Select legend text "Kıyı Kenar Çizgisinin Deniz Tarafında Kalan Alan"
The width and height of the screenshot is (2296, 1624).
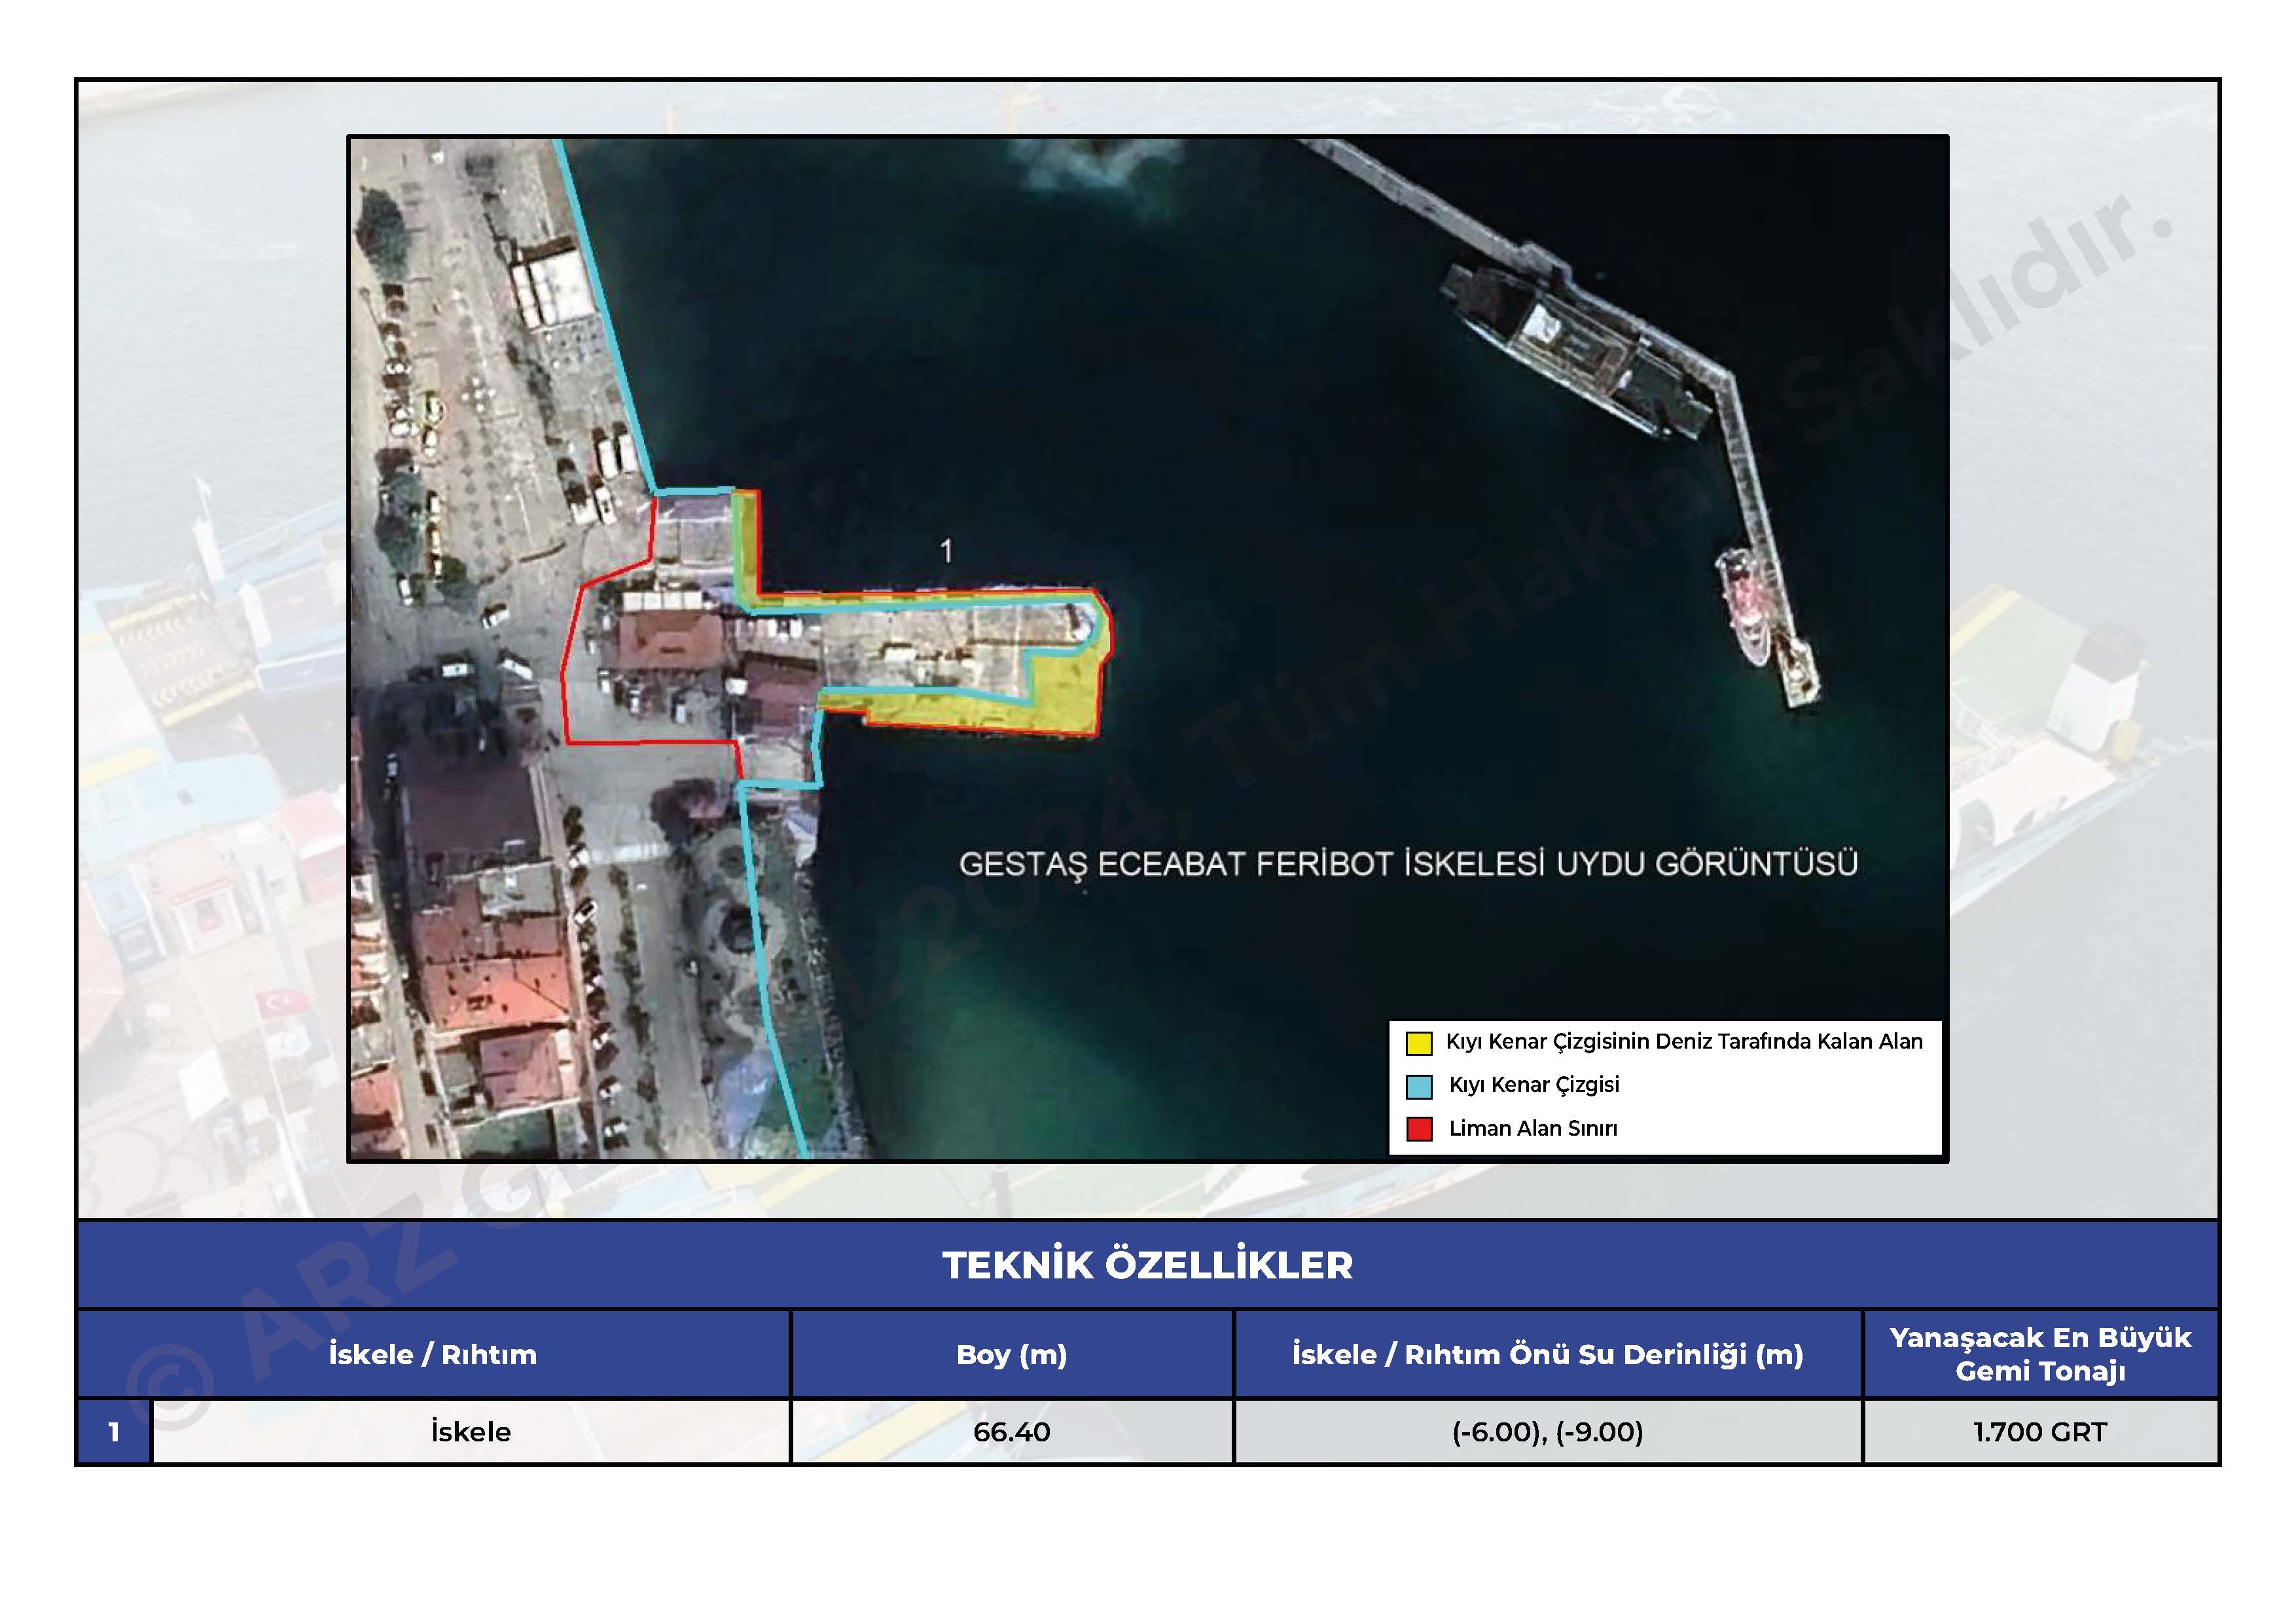coord(1684,1042)
